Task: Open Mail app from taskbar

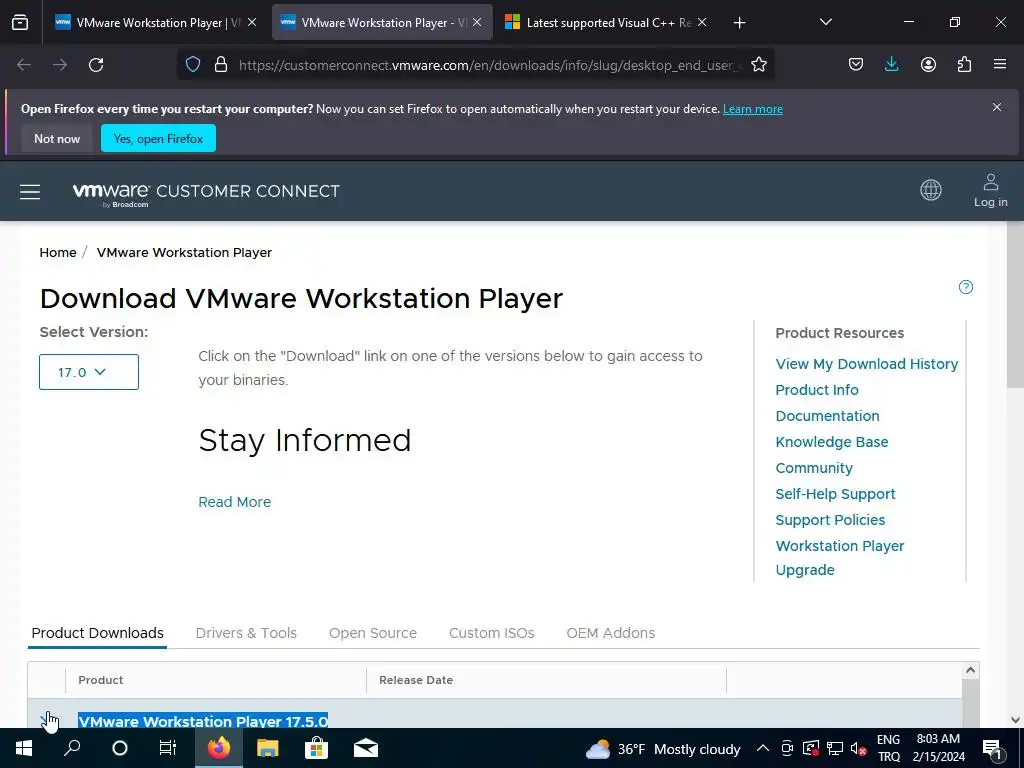Action: tap(366, 748)
